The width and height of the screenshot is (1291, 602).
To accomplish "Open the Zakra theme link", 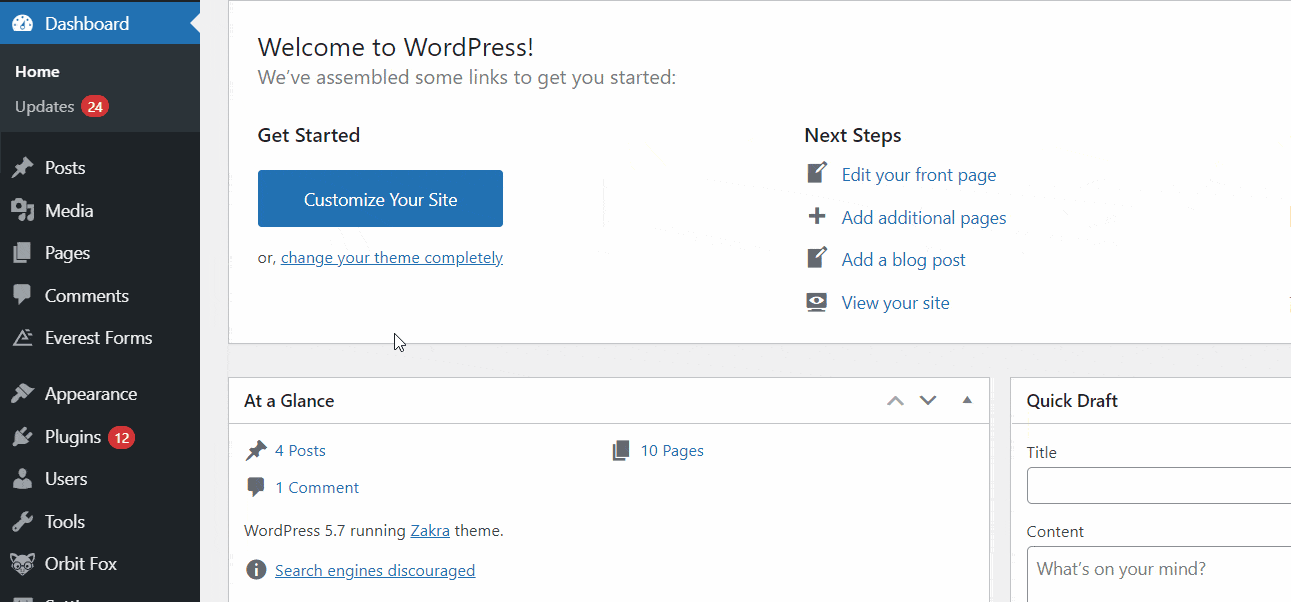I will (430, 531).
